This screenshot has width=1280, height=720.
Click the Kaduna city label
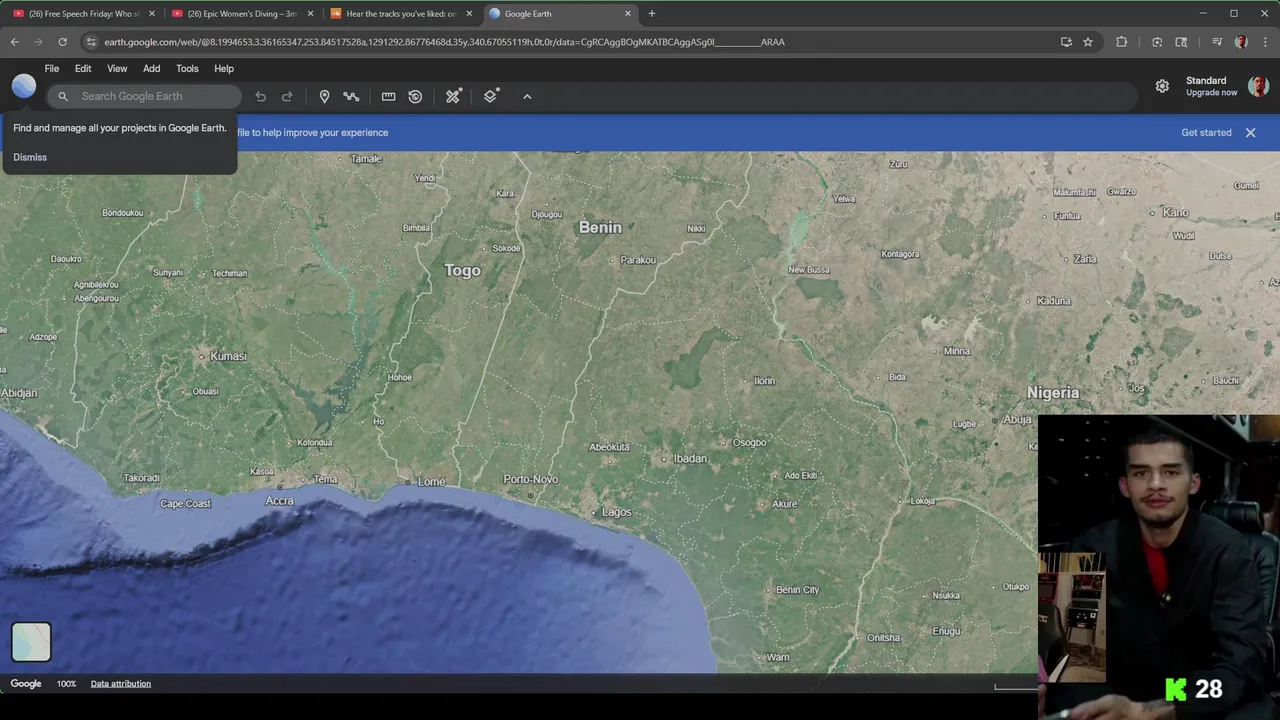[x=1054, y=301]
